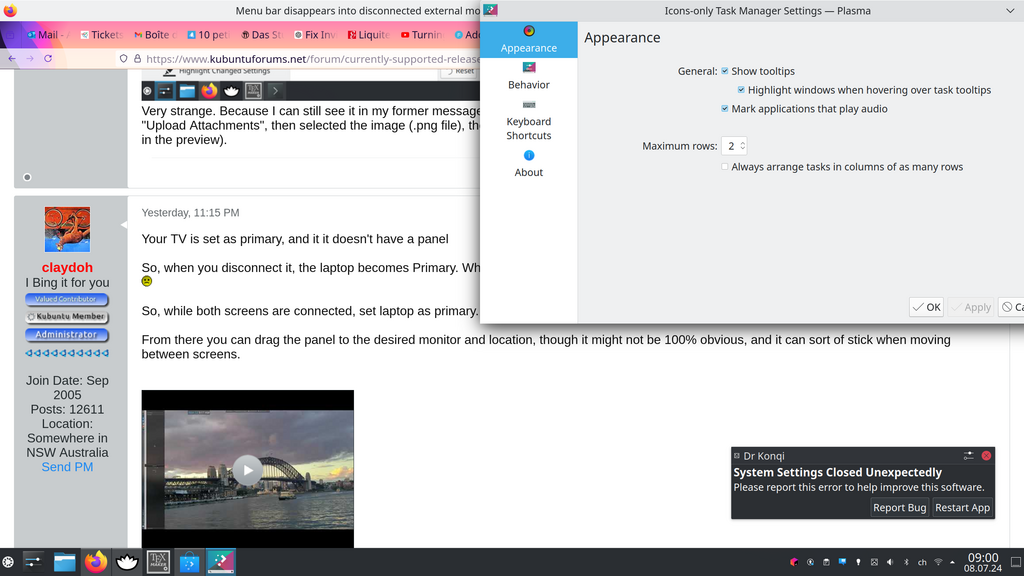Click OK in Task Manager Settings
Screen dimensions: 1024x576
pos(926,307)
